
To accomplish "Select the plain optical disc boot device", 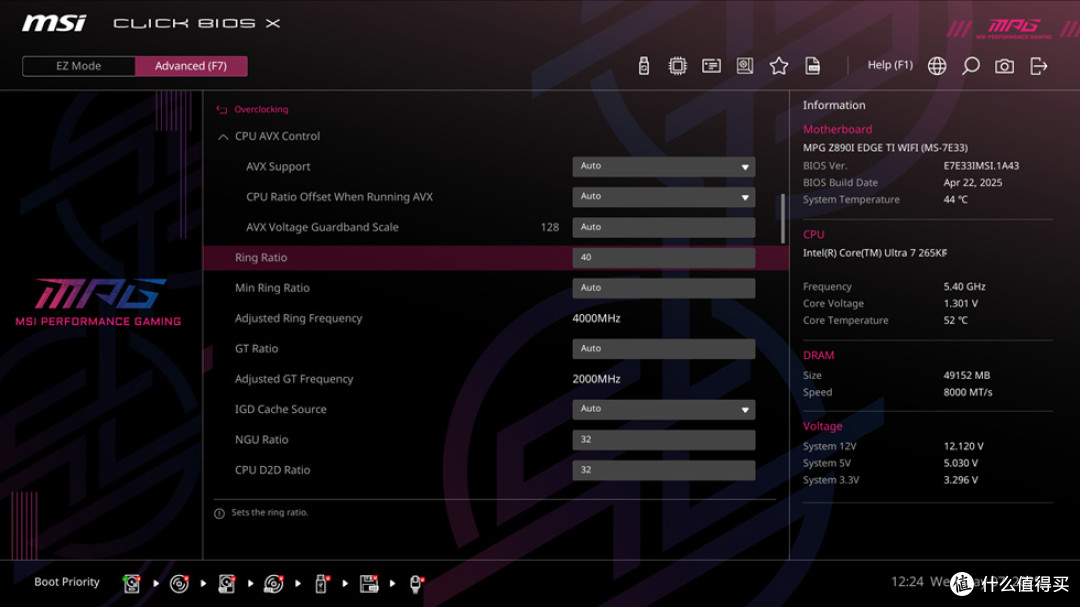I will 179,584.
